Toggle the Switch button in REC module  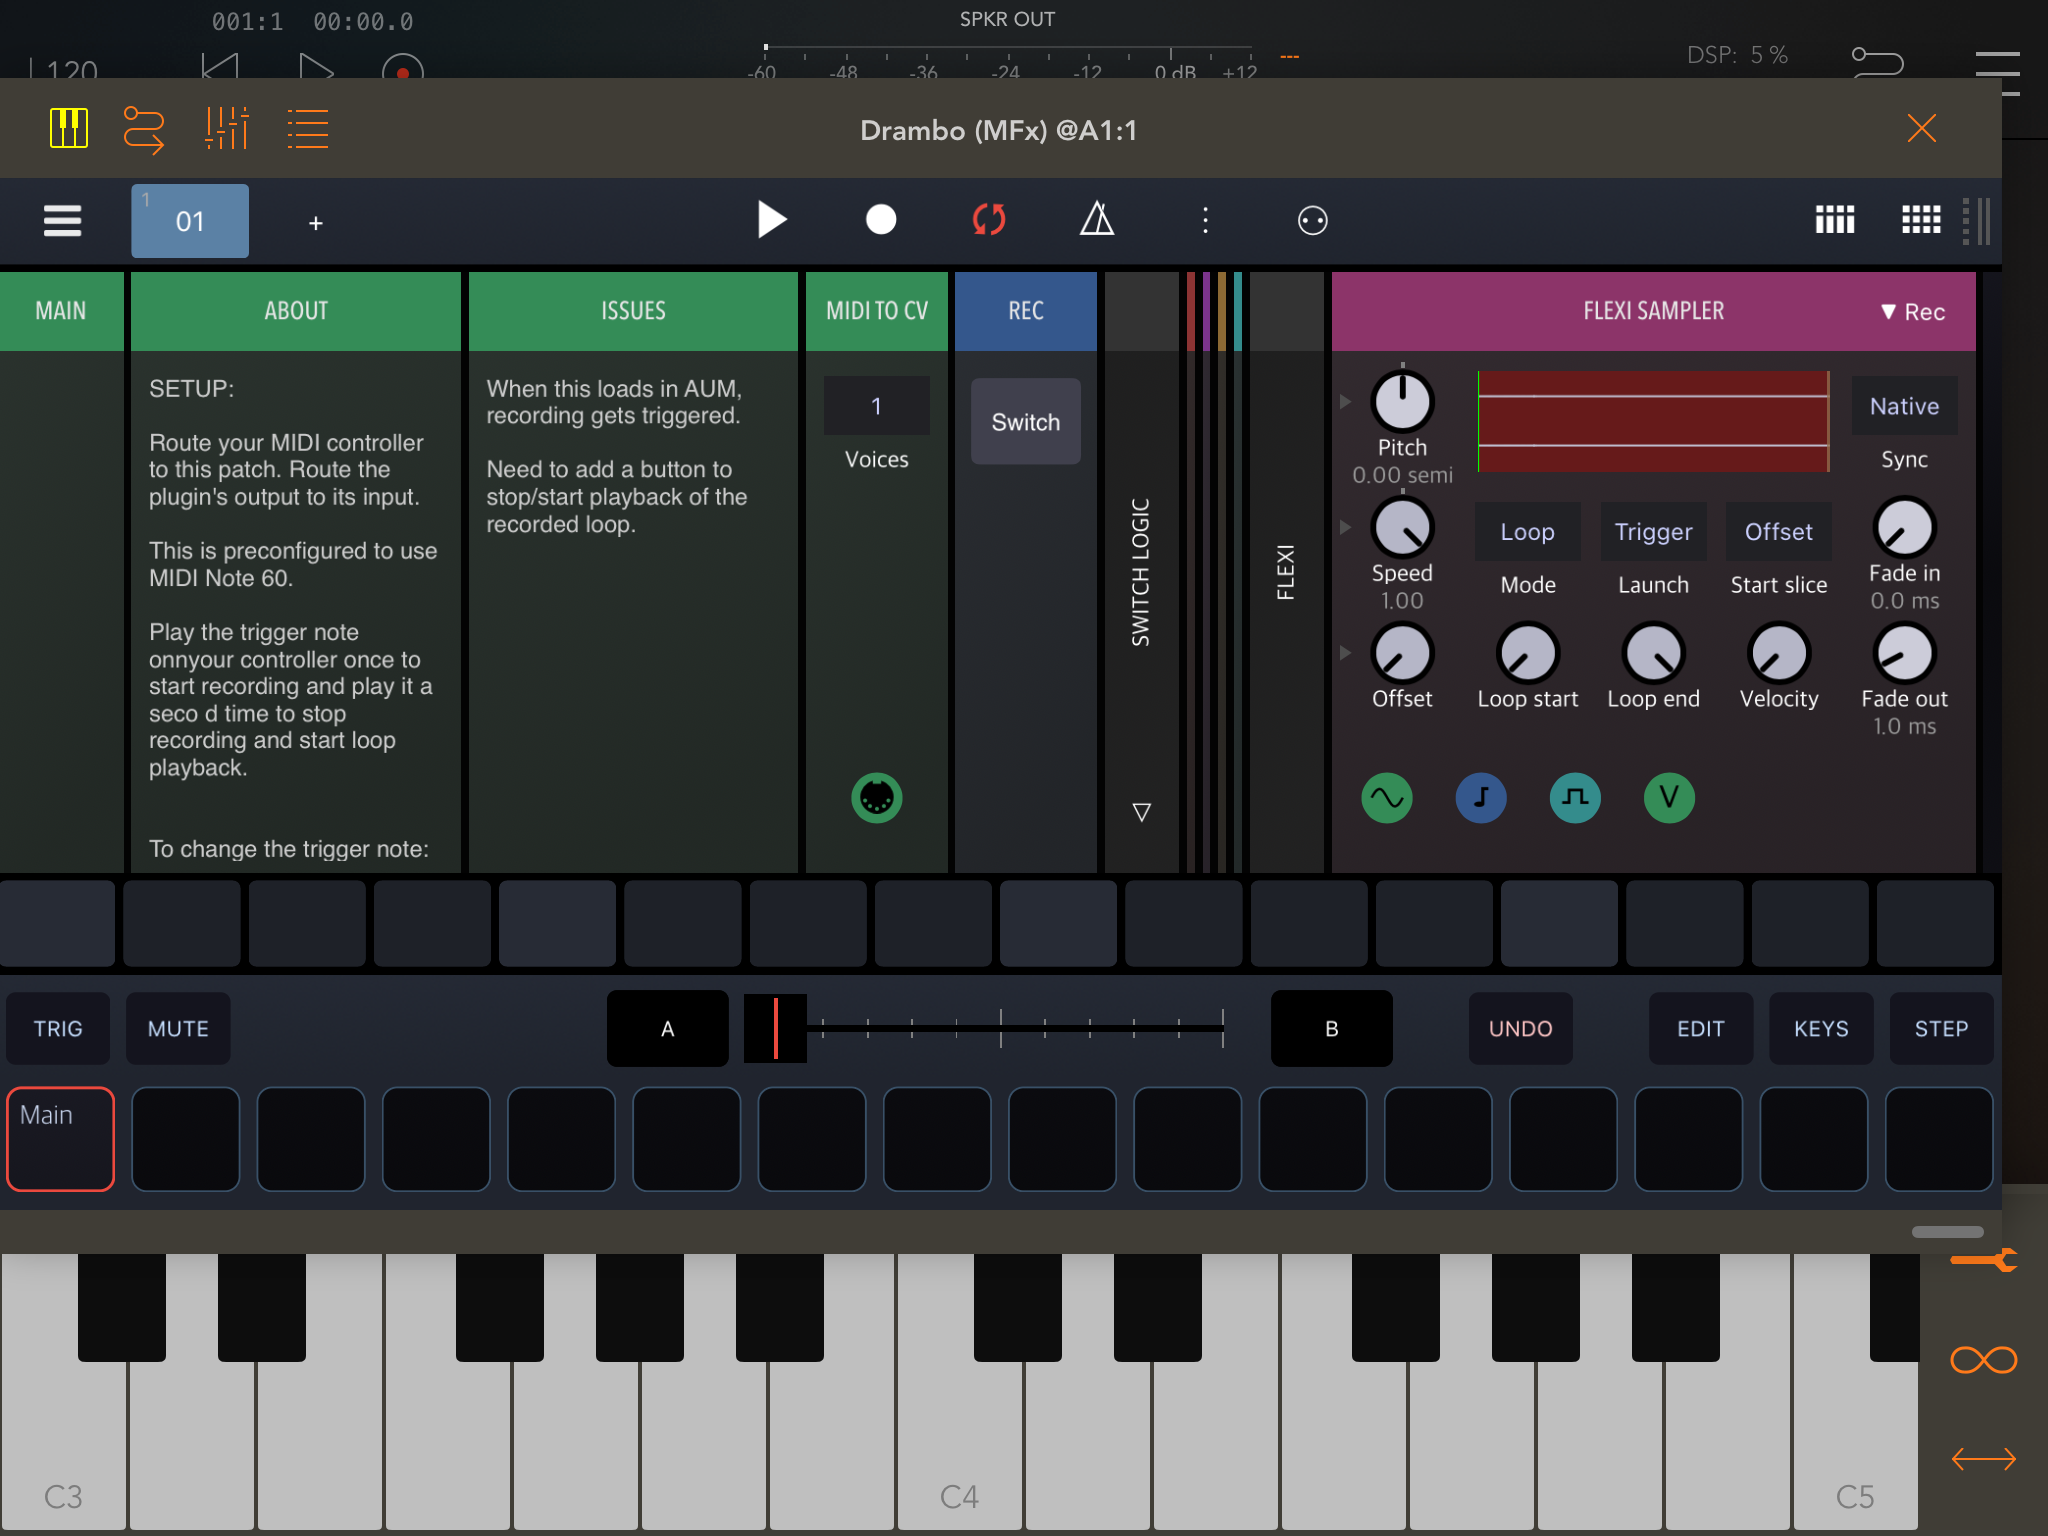coord(1025,422)
